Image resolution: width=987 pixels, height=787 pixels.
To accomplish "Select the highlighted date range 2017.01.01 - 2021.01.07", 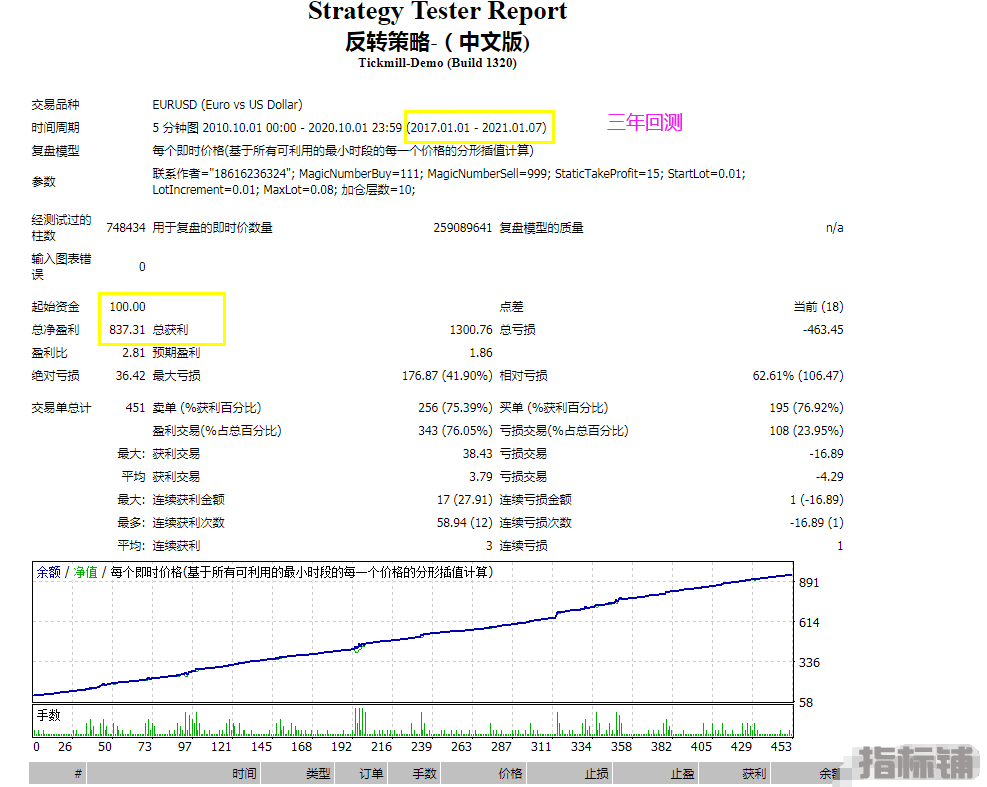I will coord(478,128).
